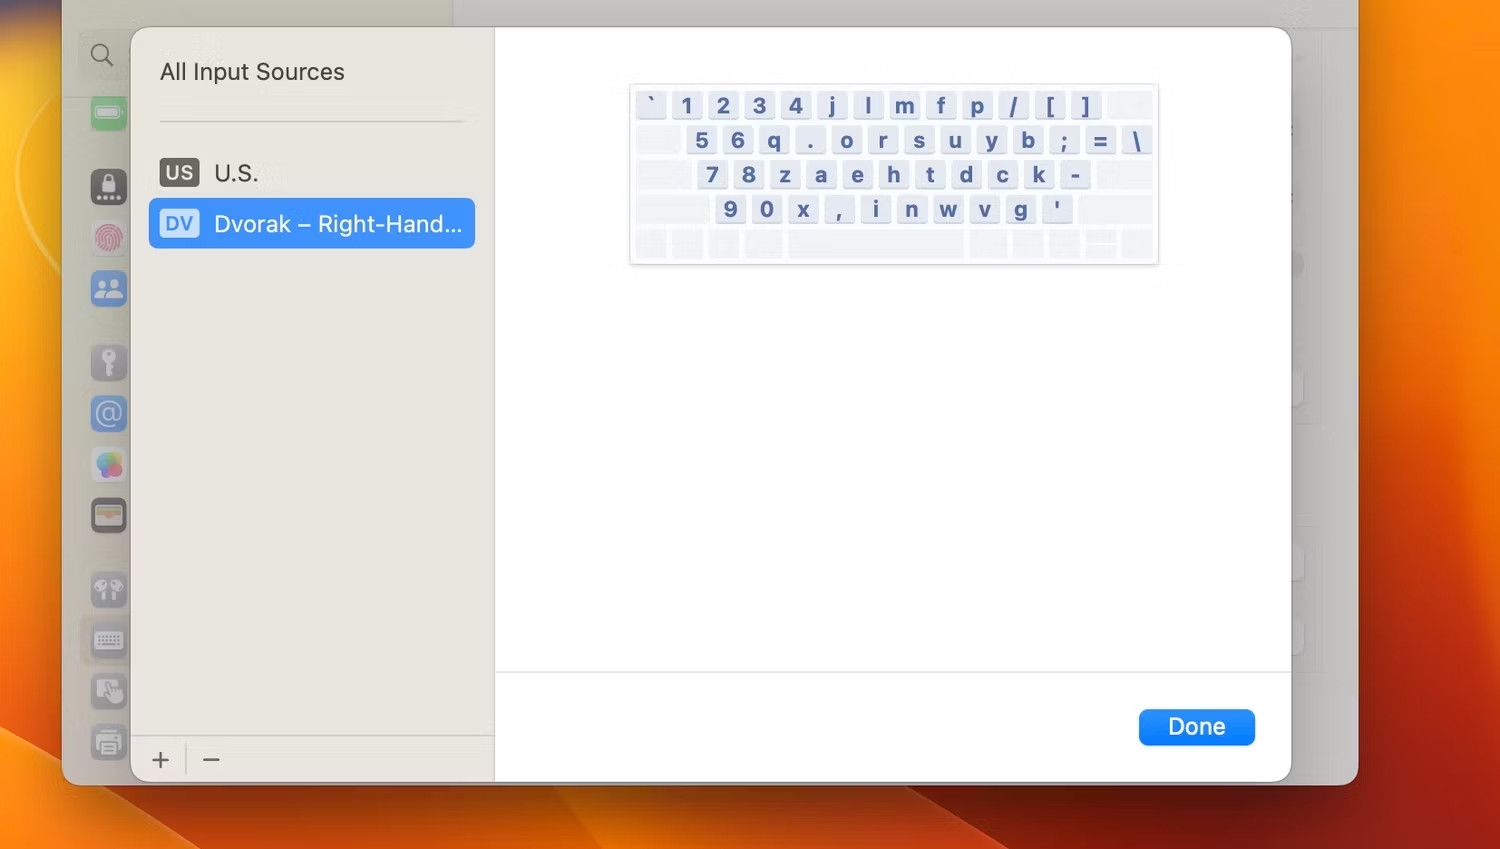Open Wallet & Apple Pay settings icon
1500x849 pixels.
point(109,516)
